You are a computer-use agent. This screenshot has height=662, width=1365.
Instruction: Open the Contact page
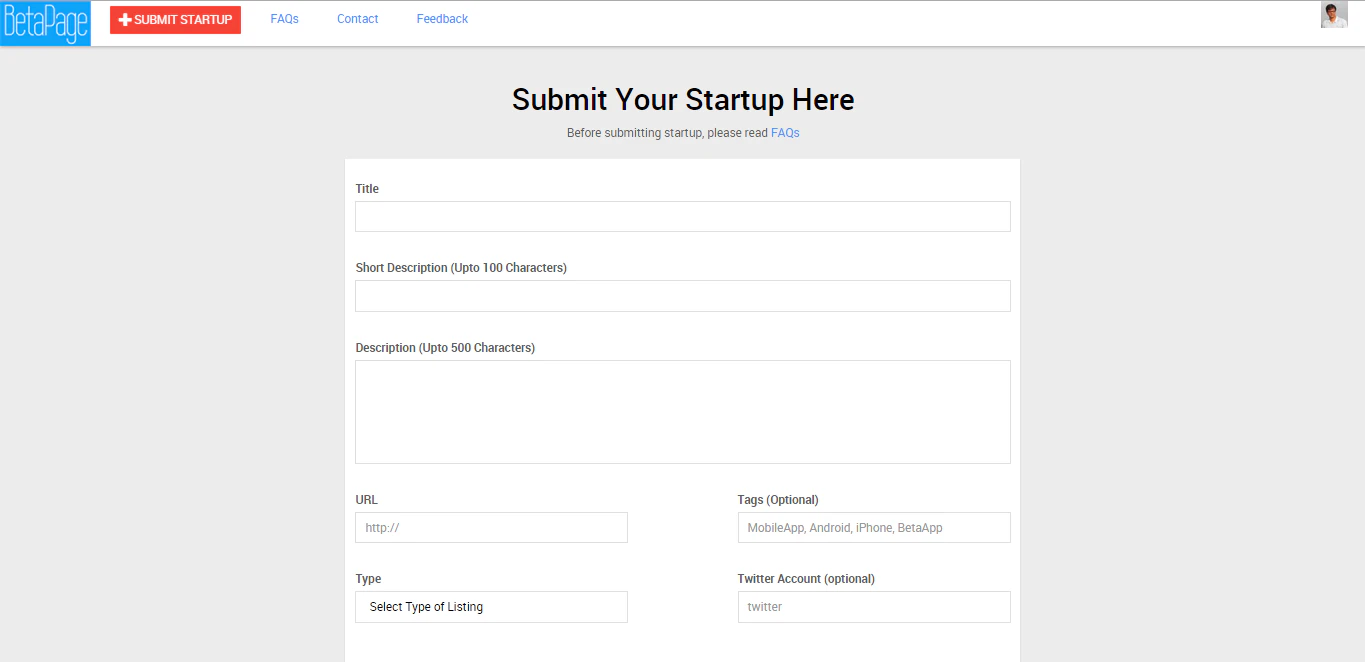pos(357,18)
